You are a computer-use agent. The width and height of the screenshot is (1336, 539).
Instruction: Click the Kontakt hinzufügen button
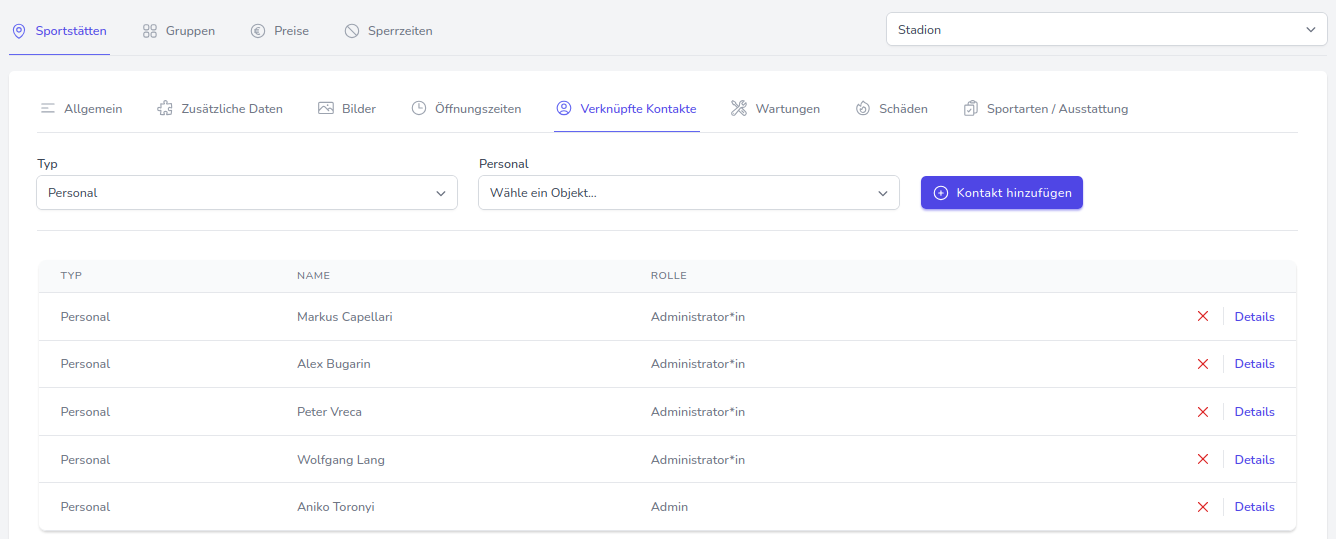click(x=1001, y=193)
